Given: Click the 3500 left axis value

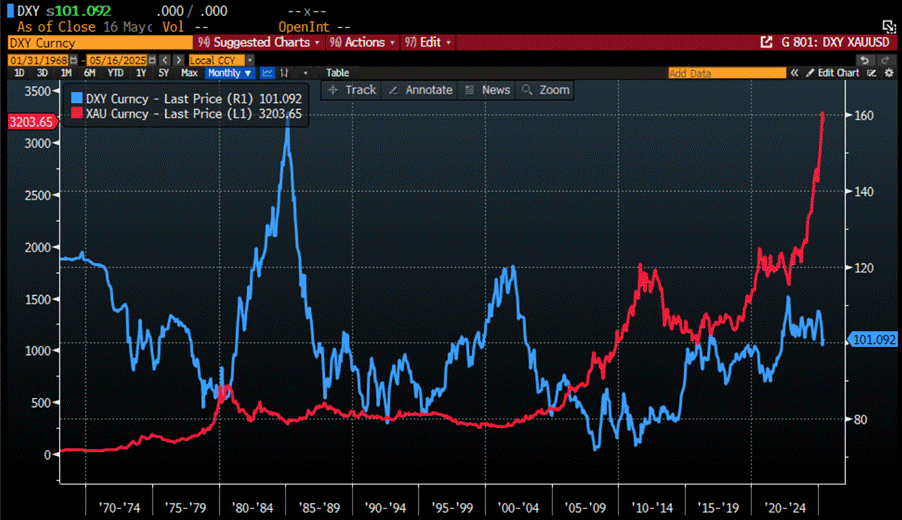Looking at the screenshot, I should pos(38,91).
